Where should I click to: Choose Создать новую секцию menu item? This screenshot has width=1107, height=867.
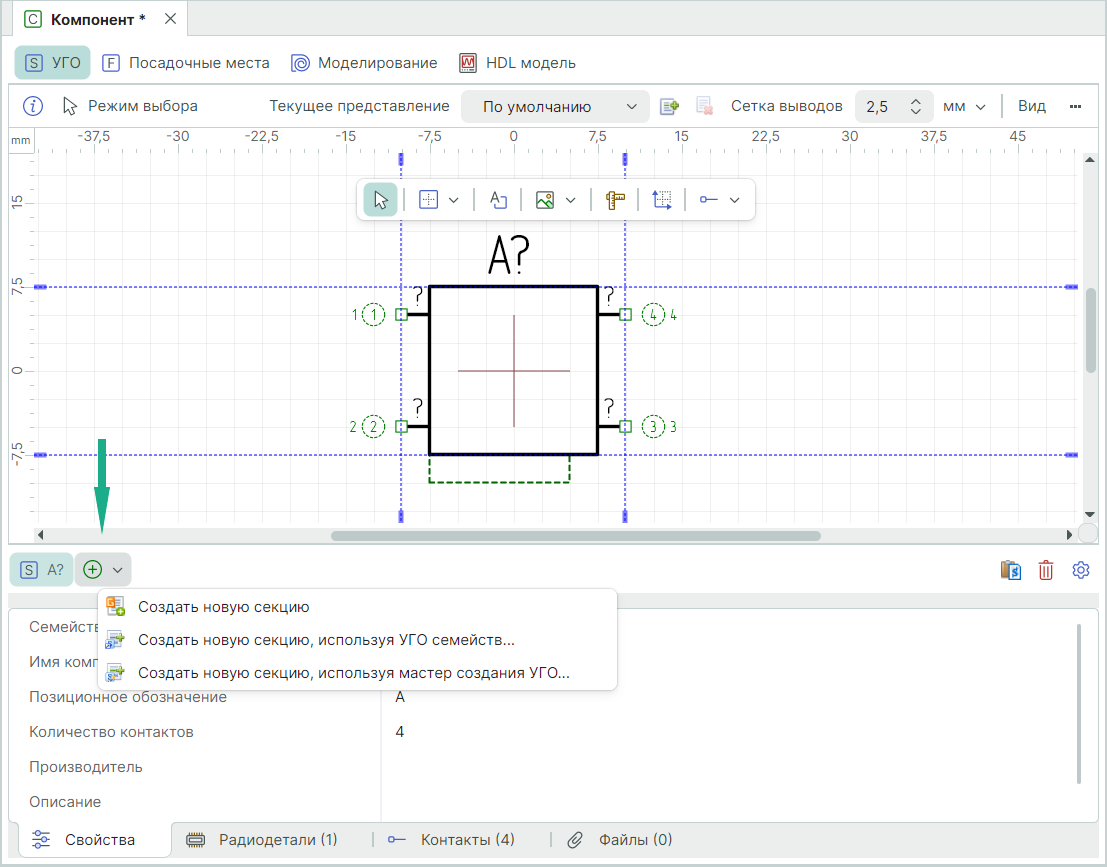click(223, 607)
